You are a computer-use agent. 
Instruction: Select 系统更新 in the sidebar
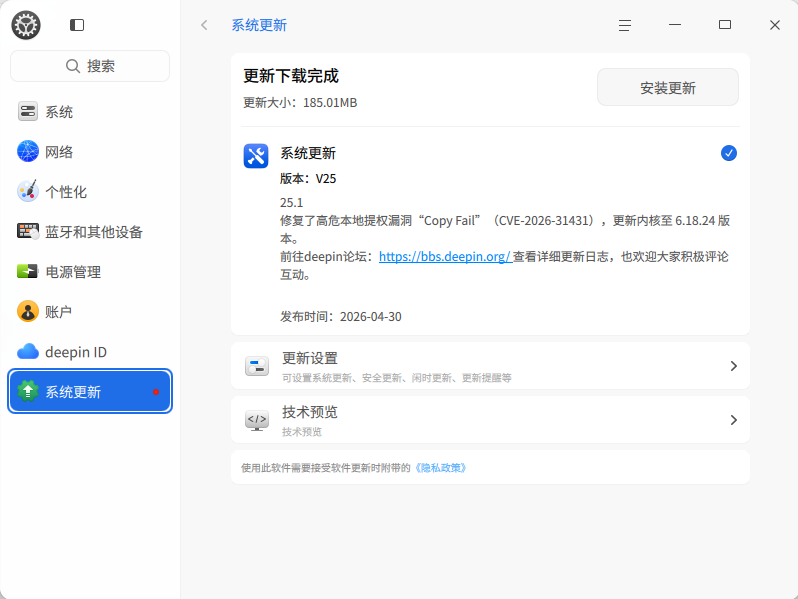(x=90, y=391)
